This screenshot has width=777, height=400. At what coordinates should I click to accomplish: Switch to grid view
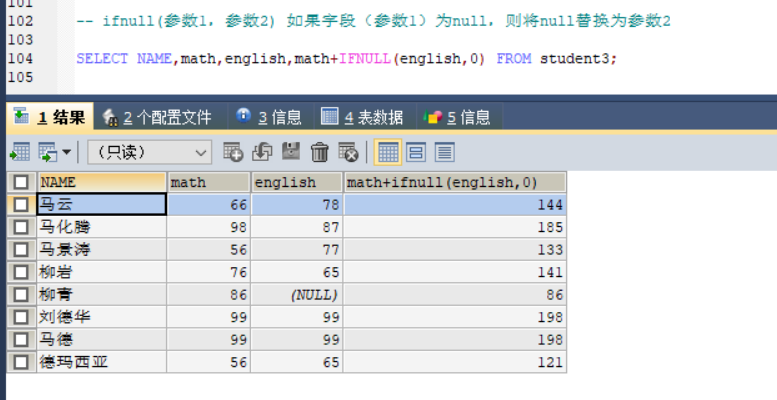tap(388, 152)
